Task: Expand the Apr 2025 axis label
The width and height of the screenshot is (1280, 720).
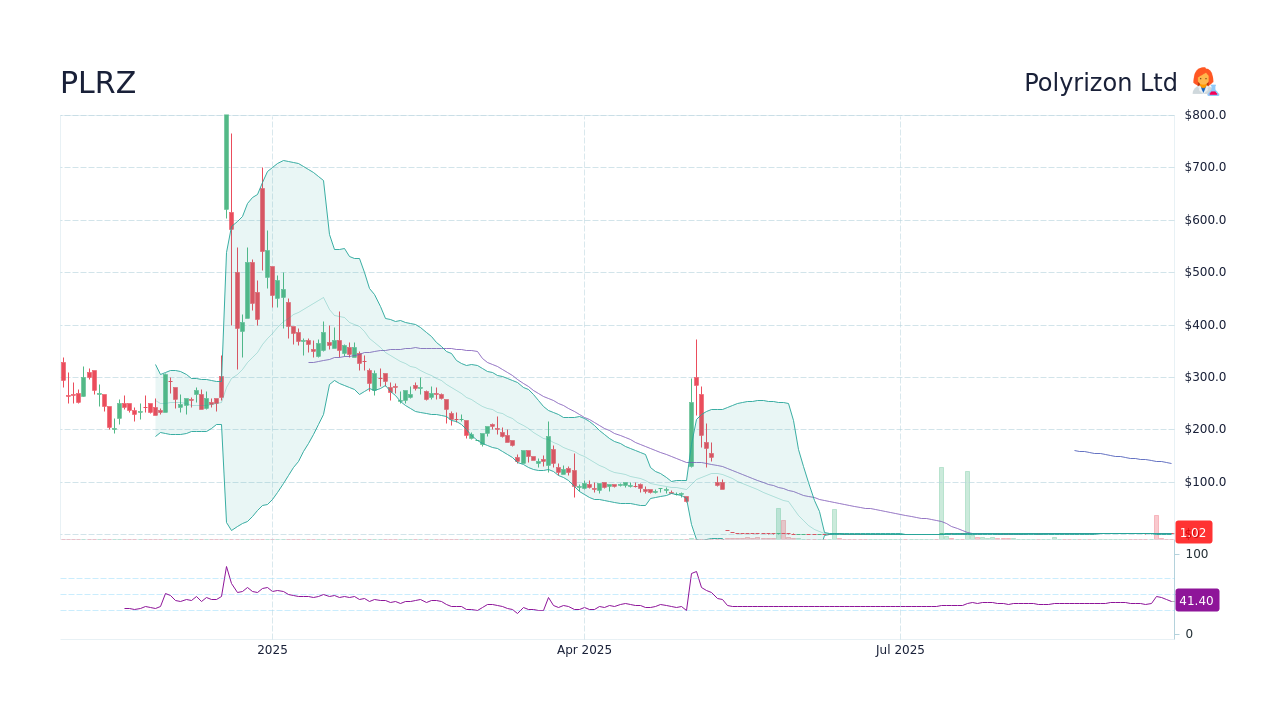Action: click(x=583, y=649)
